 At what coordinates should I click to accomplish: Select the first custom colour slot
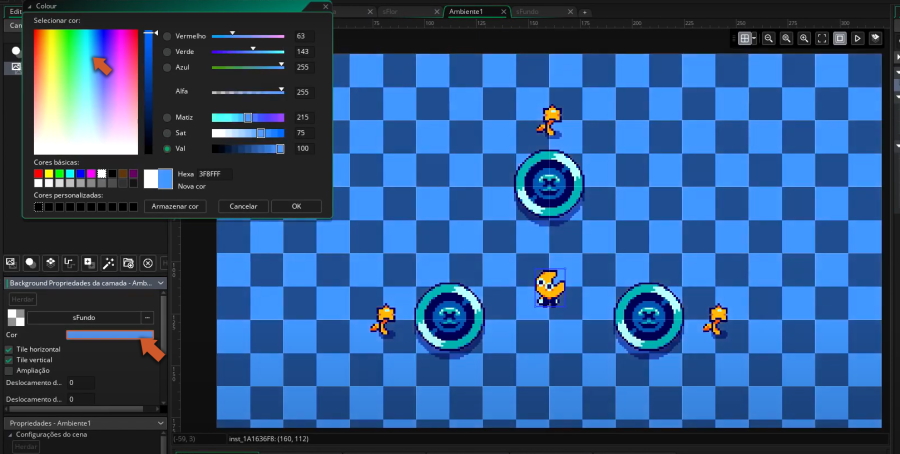tap(38, 207)
